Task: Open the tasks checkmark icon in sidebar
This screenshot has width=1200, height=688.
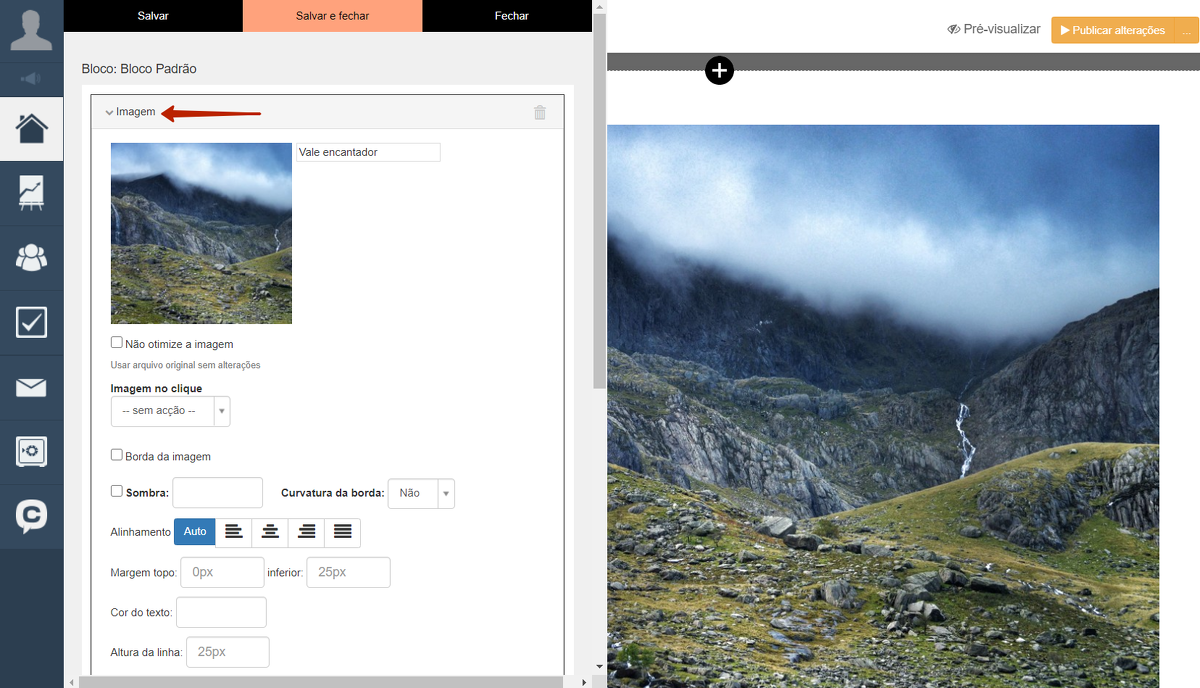Action: (31, 322)
